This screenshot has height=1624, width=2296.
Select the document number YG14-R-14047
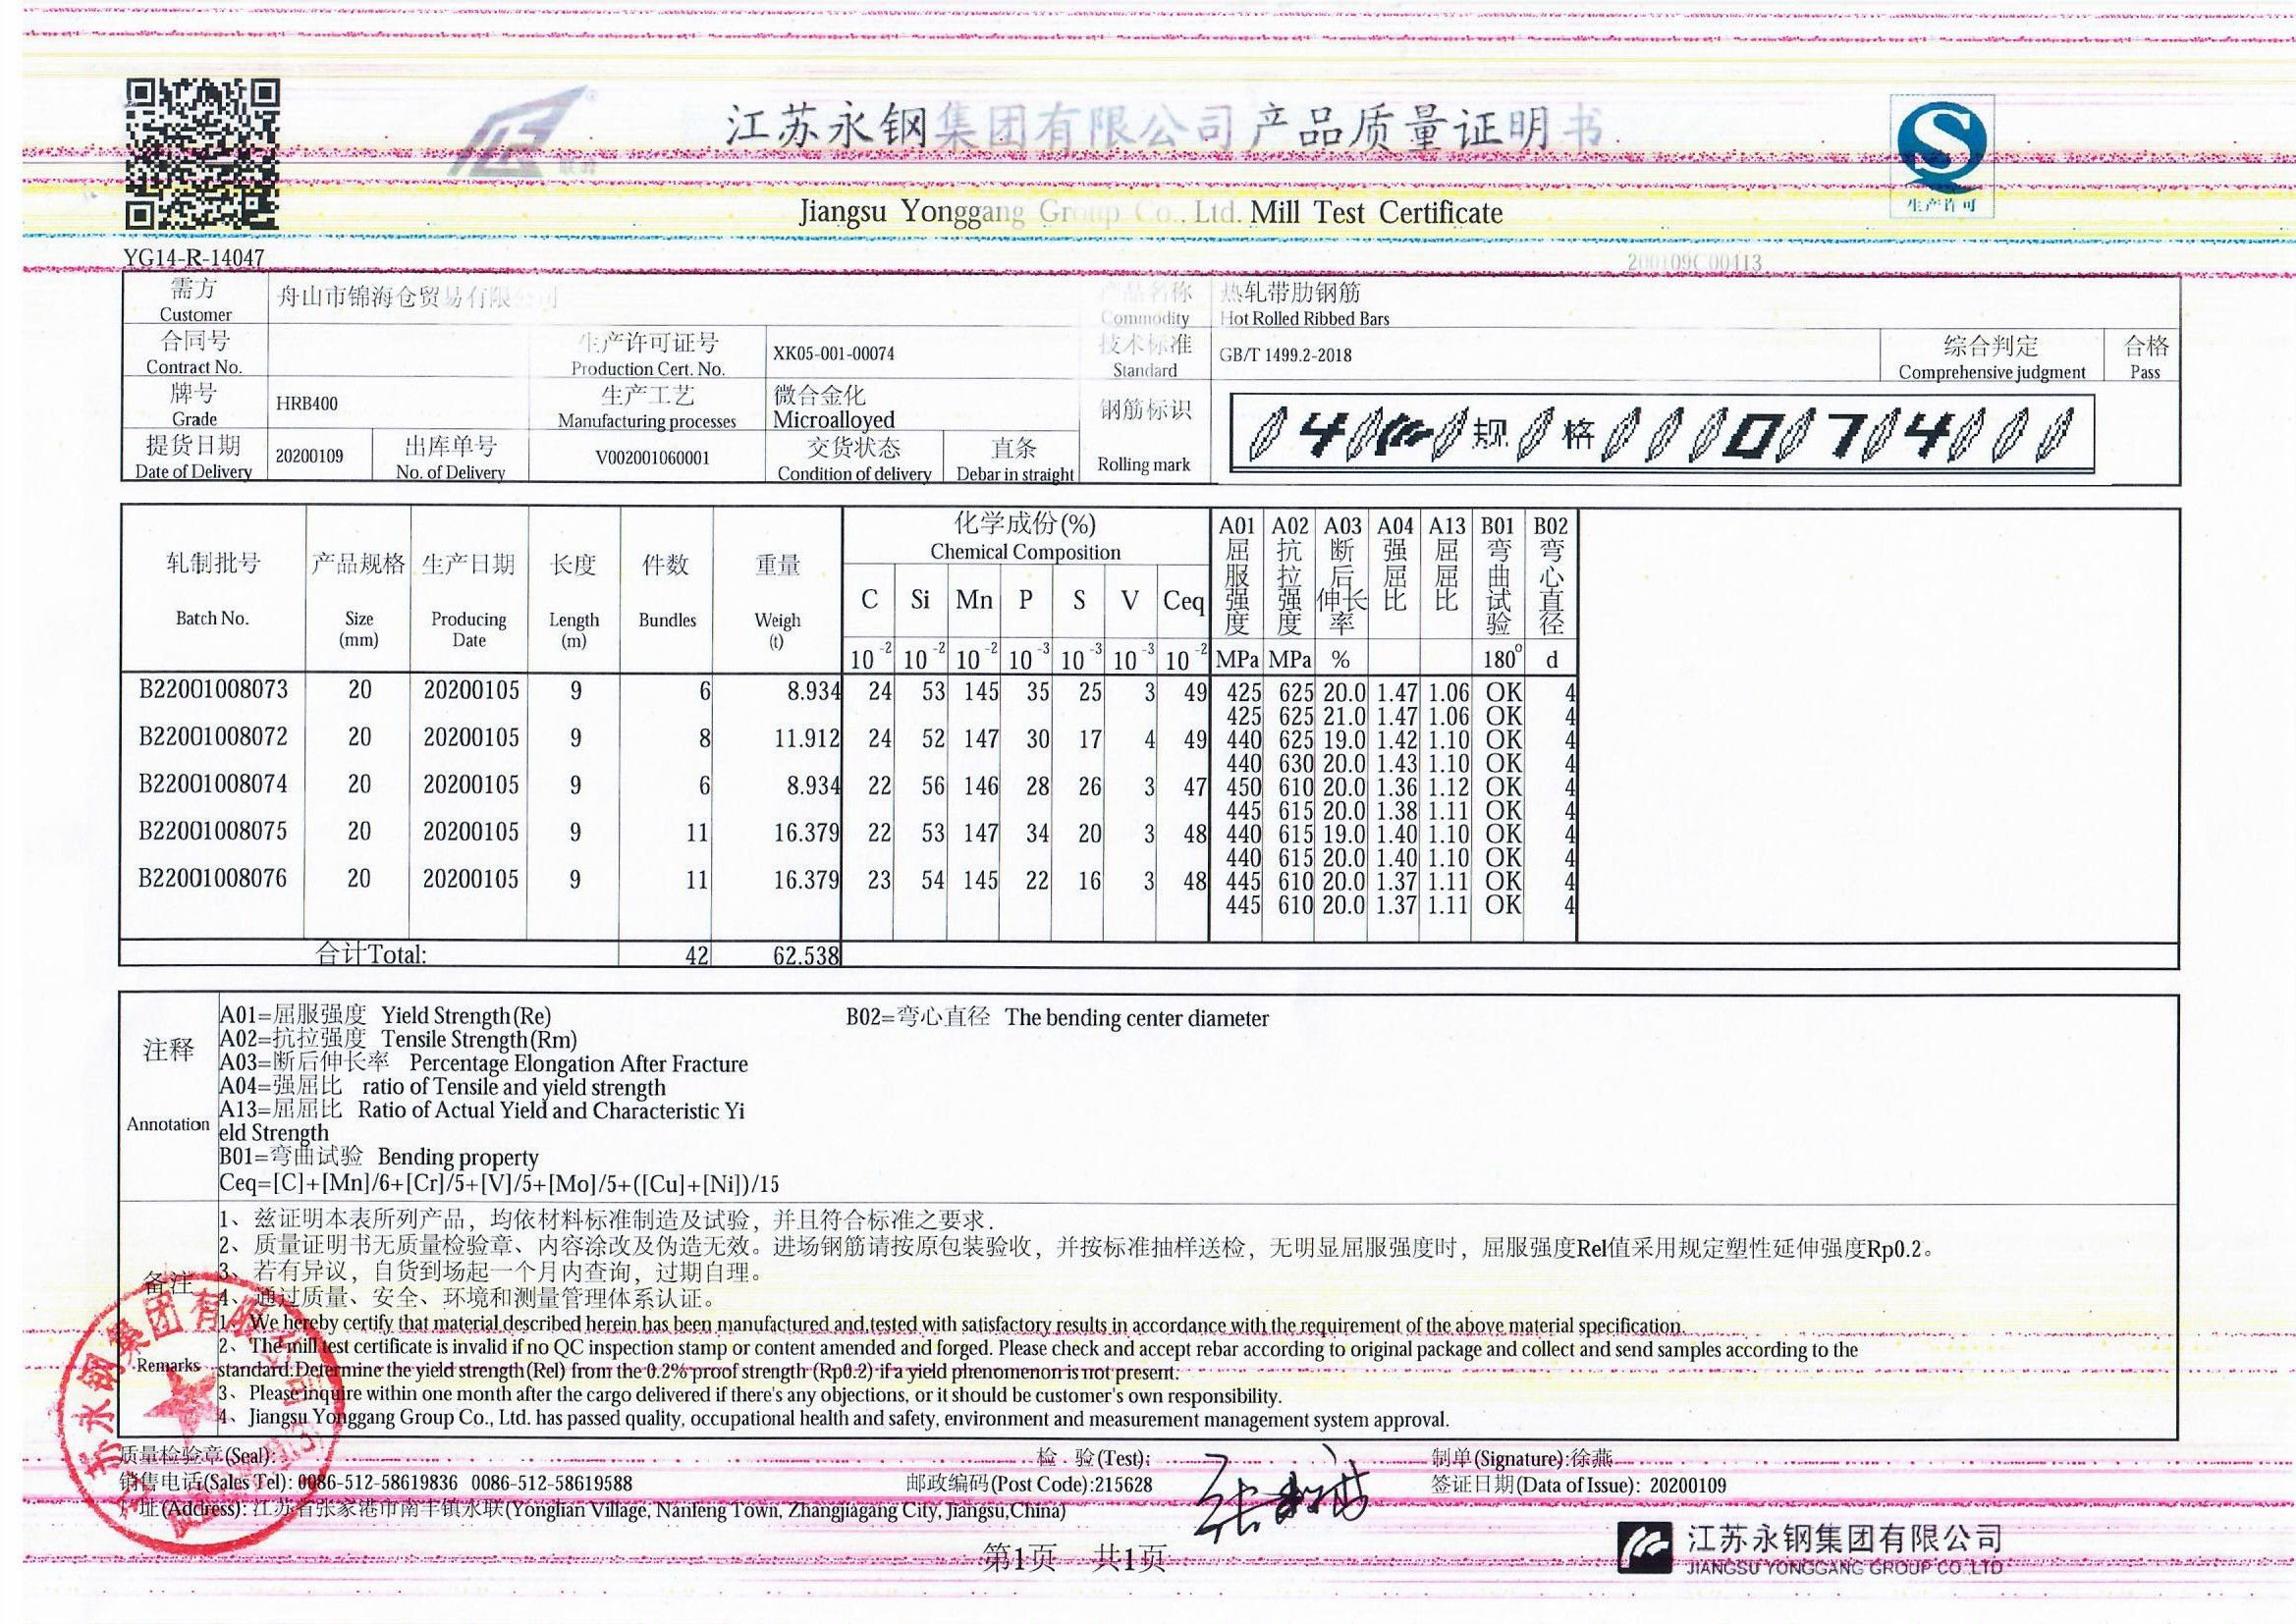194,258
